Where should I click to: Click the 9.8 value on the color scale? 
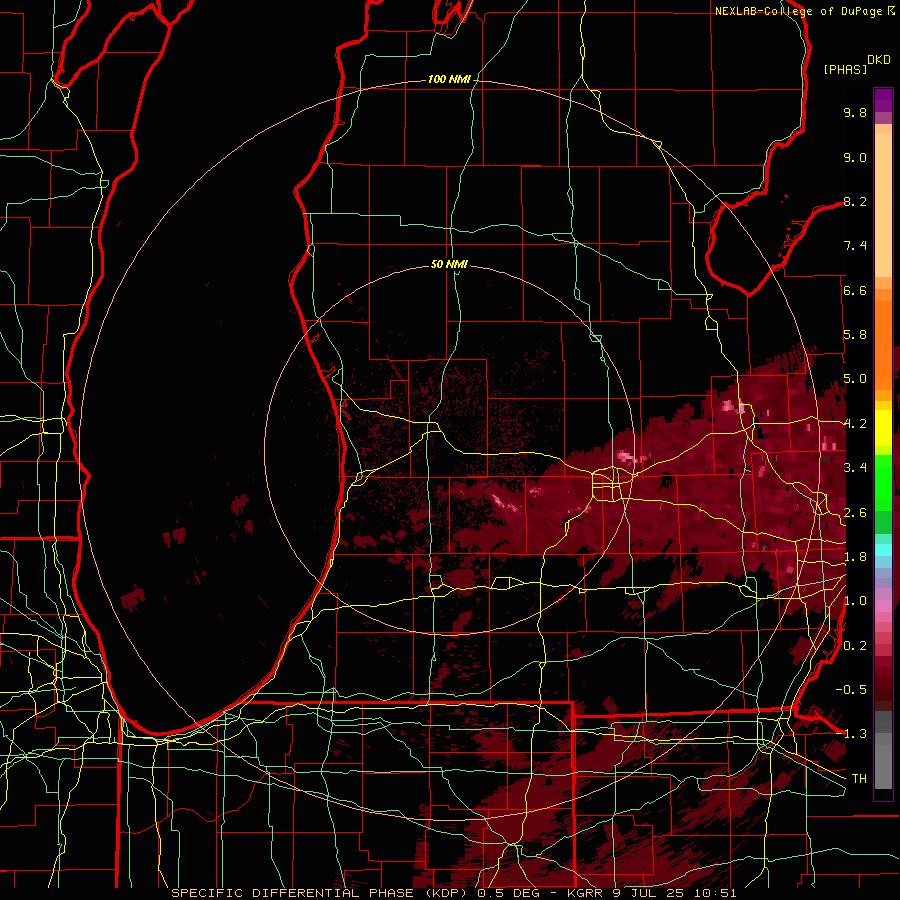(855, 113)
